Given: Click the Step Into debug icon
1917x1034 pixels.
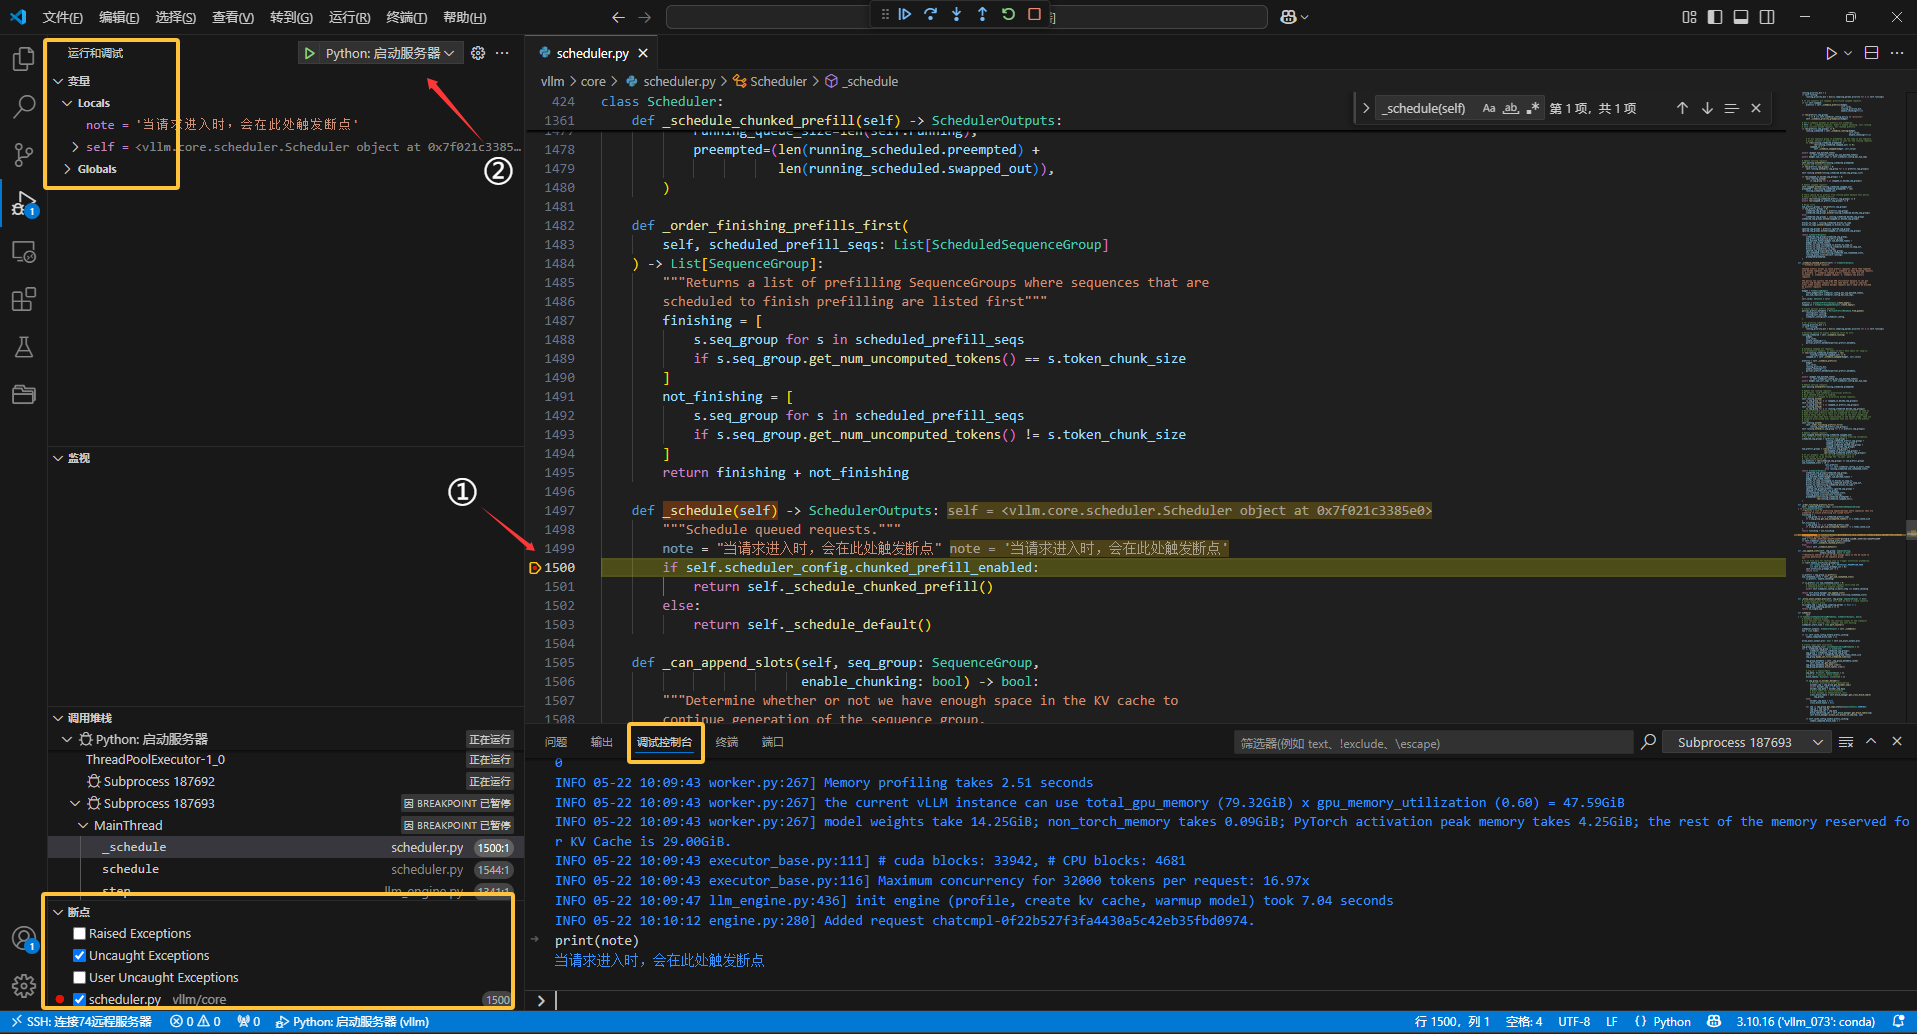Looking at the screenshot, I should point(957,14).
